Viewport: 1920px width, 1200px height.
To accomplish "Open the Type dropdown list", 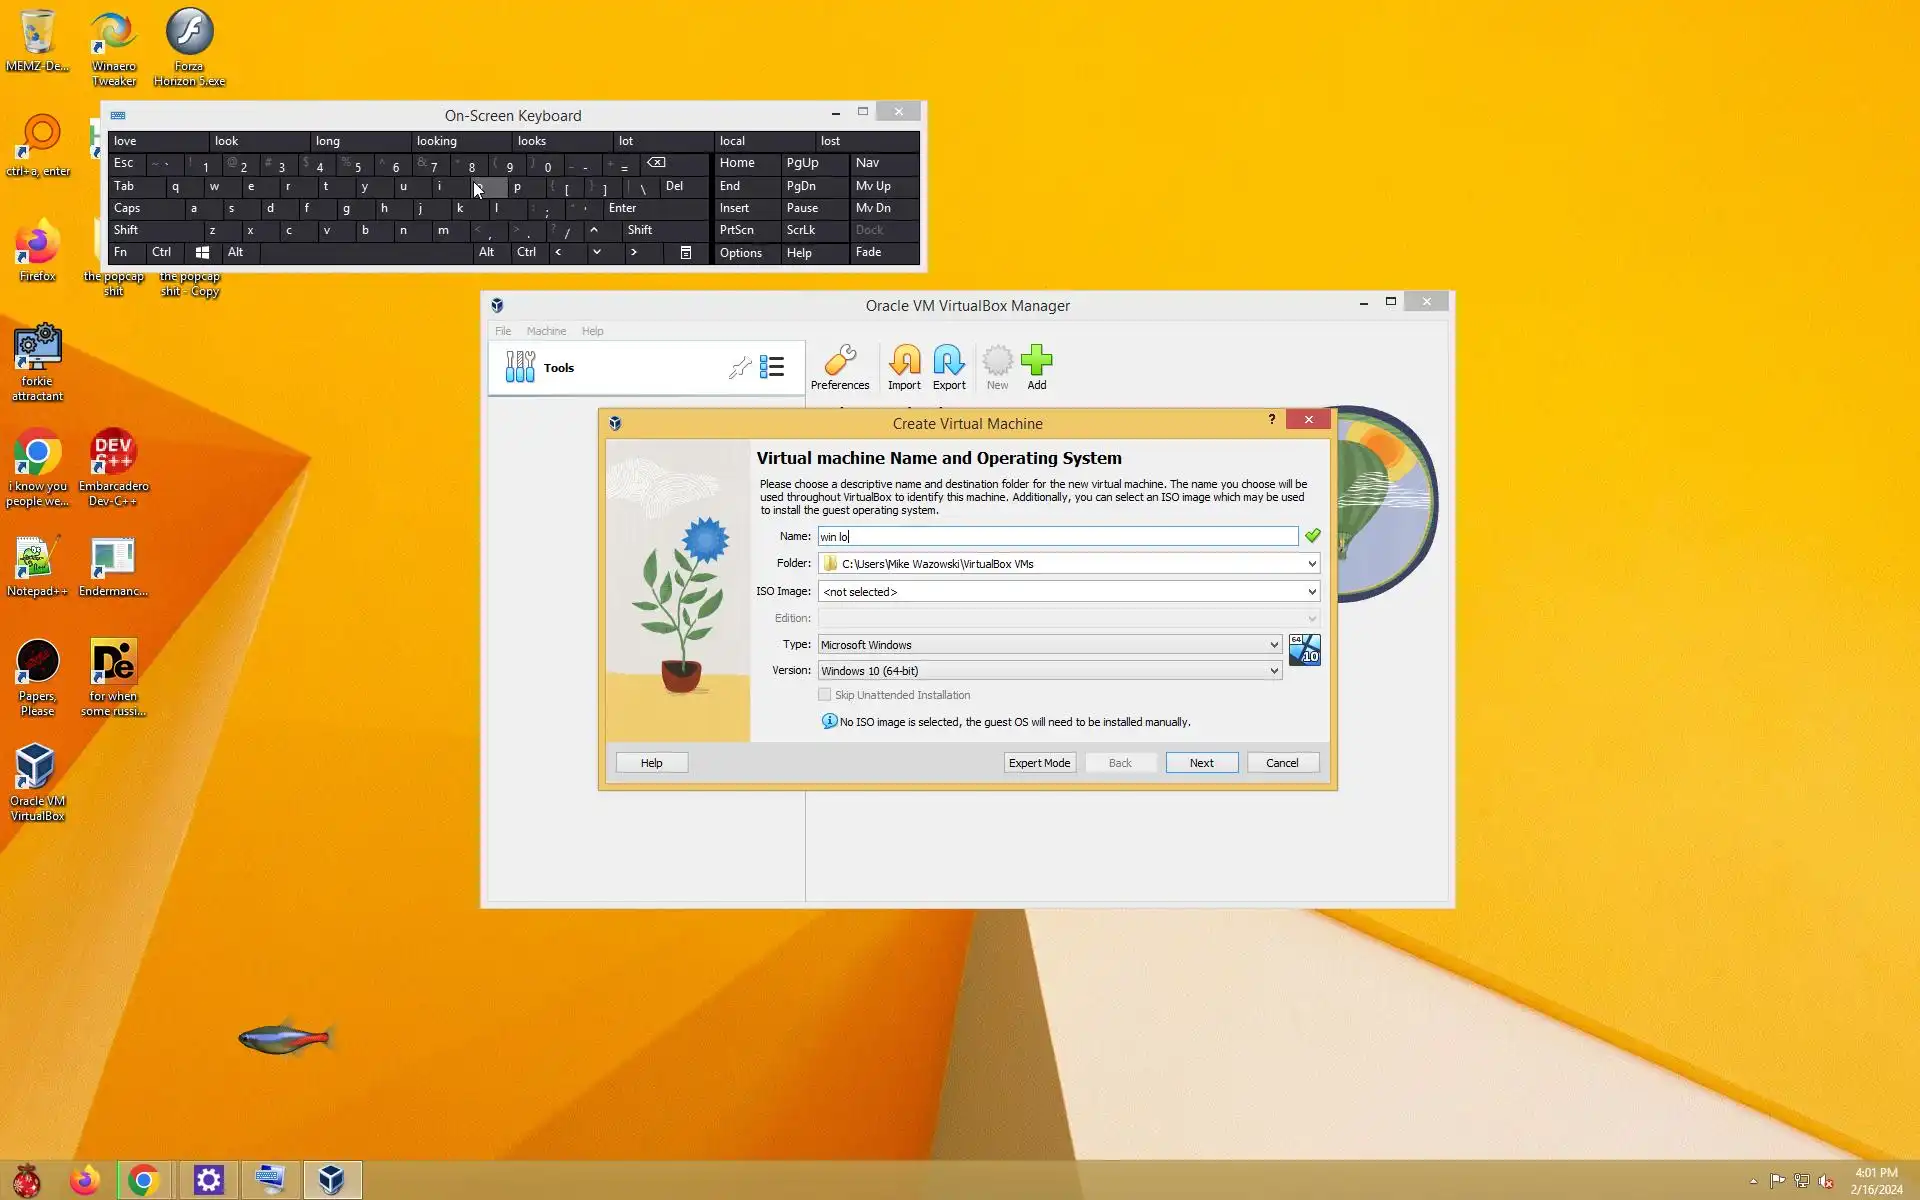I will 1273,645.
